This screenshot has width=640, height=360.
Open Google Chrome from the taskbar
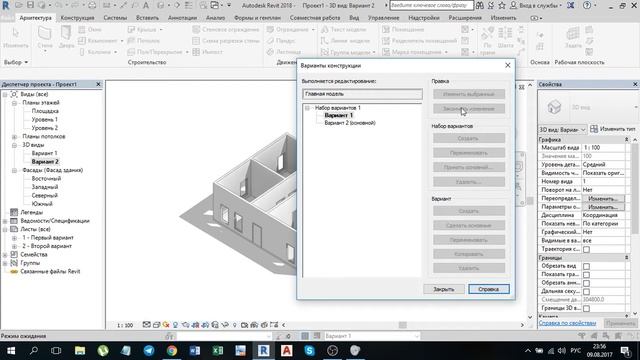(x=172, y=351)
